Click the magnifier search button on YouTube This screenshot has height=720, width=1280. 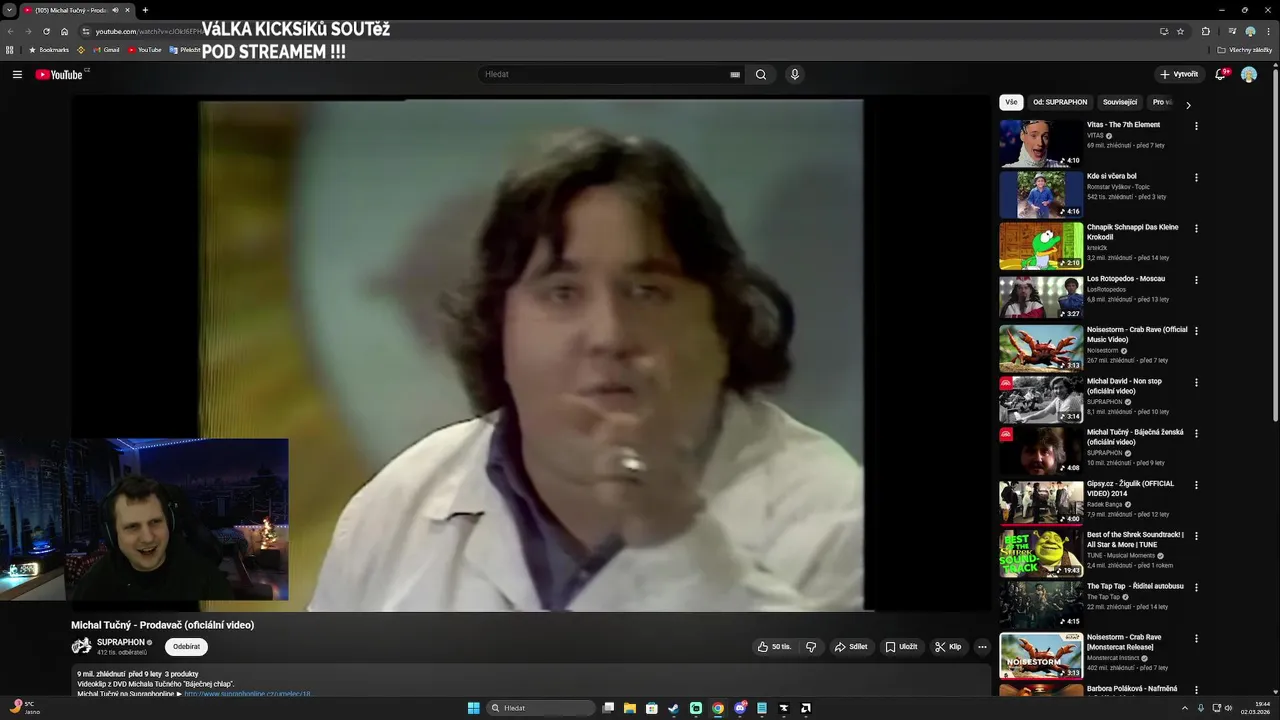coord(761,74)
